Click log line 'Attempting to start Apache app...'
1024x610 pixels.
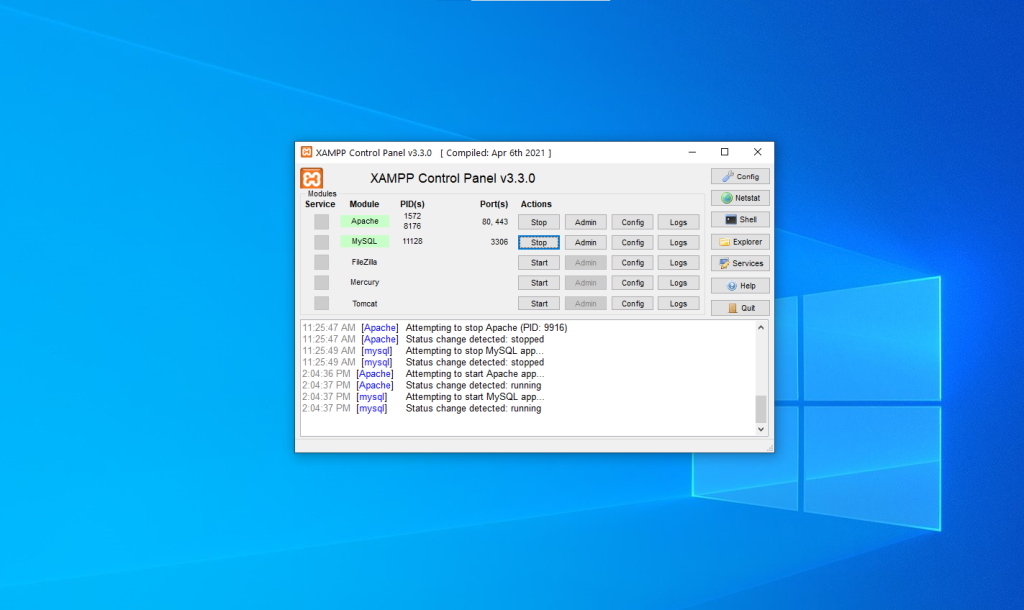475,374
